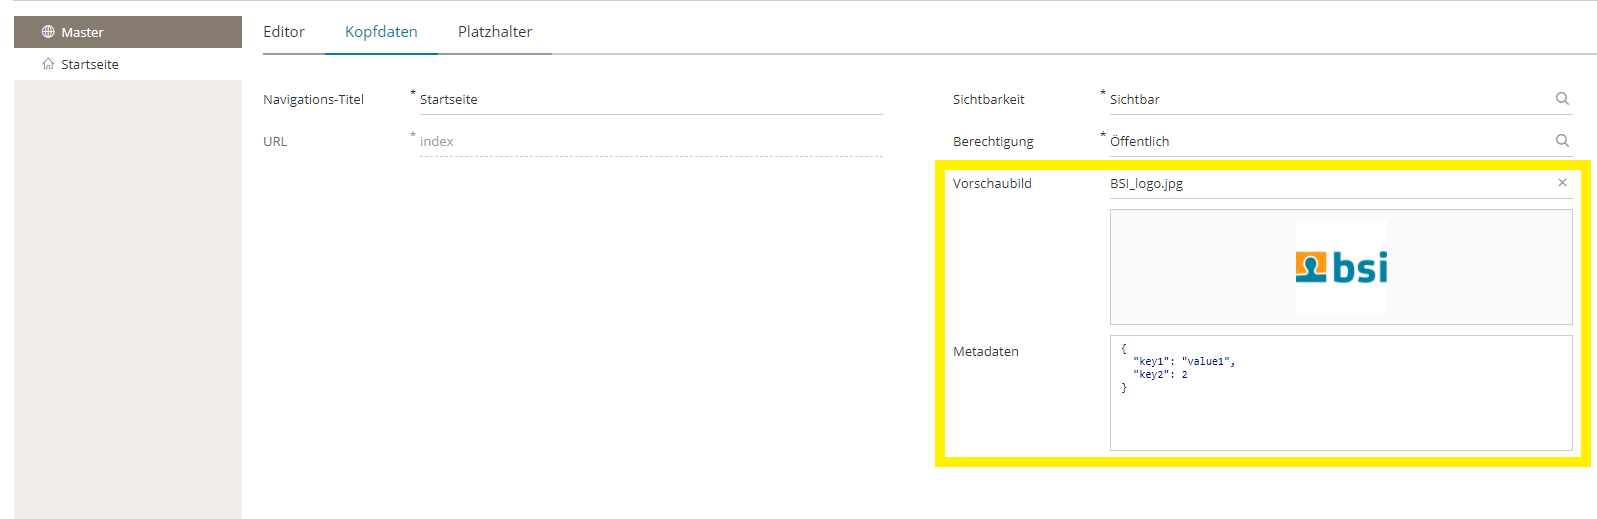Clear the BSI_logo.jpg Vorschaubild with X
The image size is (1597, 519).
1562,183
